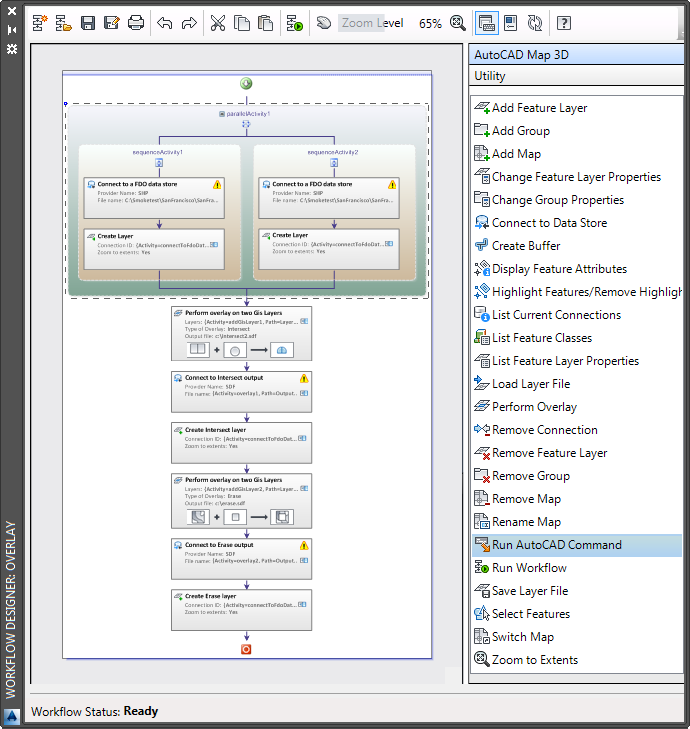Click the Load Layer File icon
This screenshot has height=729, width=690.
tap(482, 383)
